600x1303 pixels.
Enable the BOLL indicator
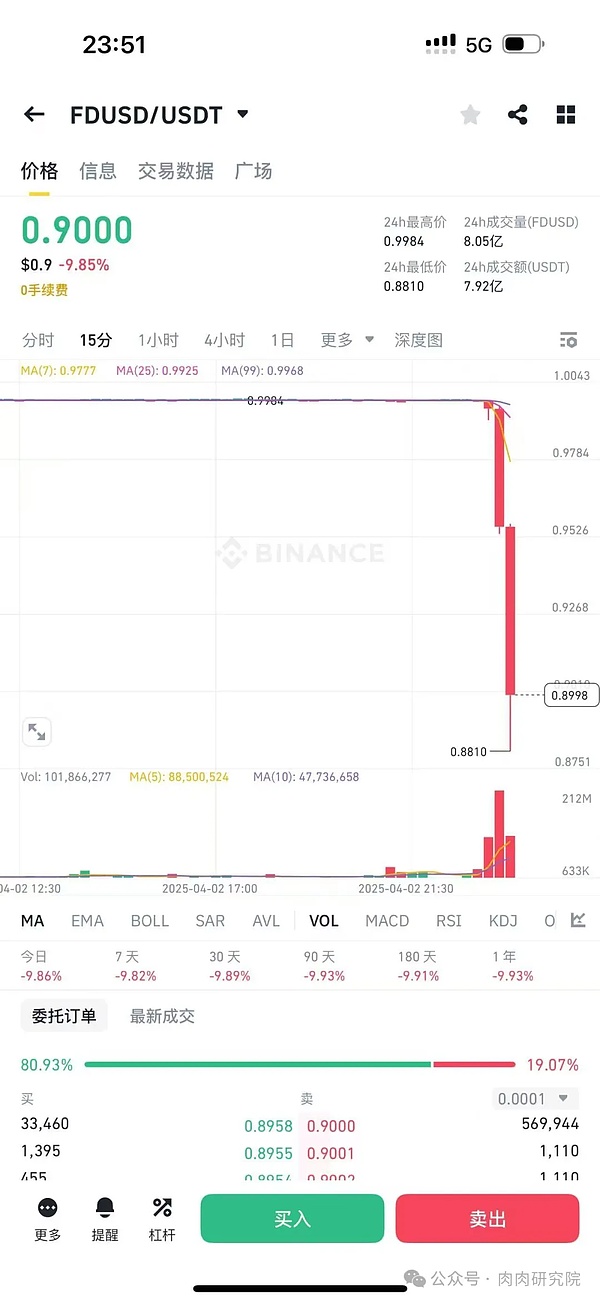[x=150, y=921]
